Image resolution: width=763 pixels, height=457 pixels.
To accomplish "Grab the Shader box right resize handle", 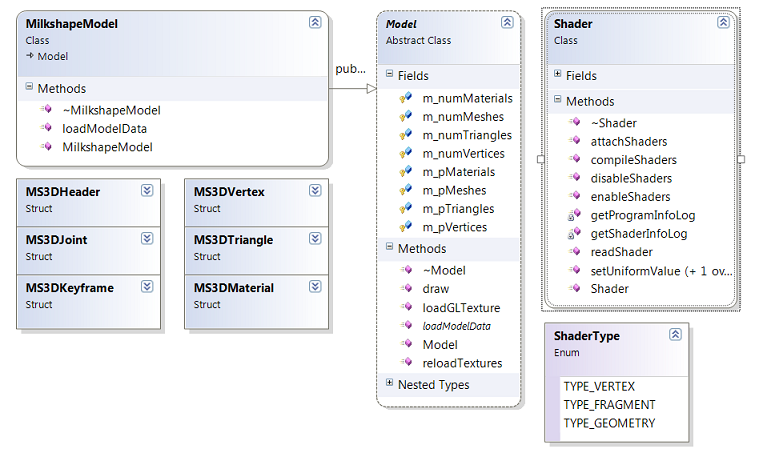I will pos(741,159).
